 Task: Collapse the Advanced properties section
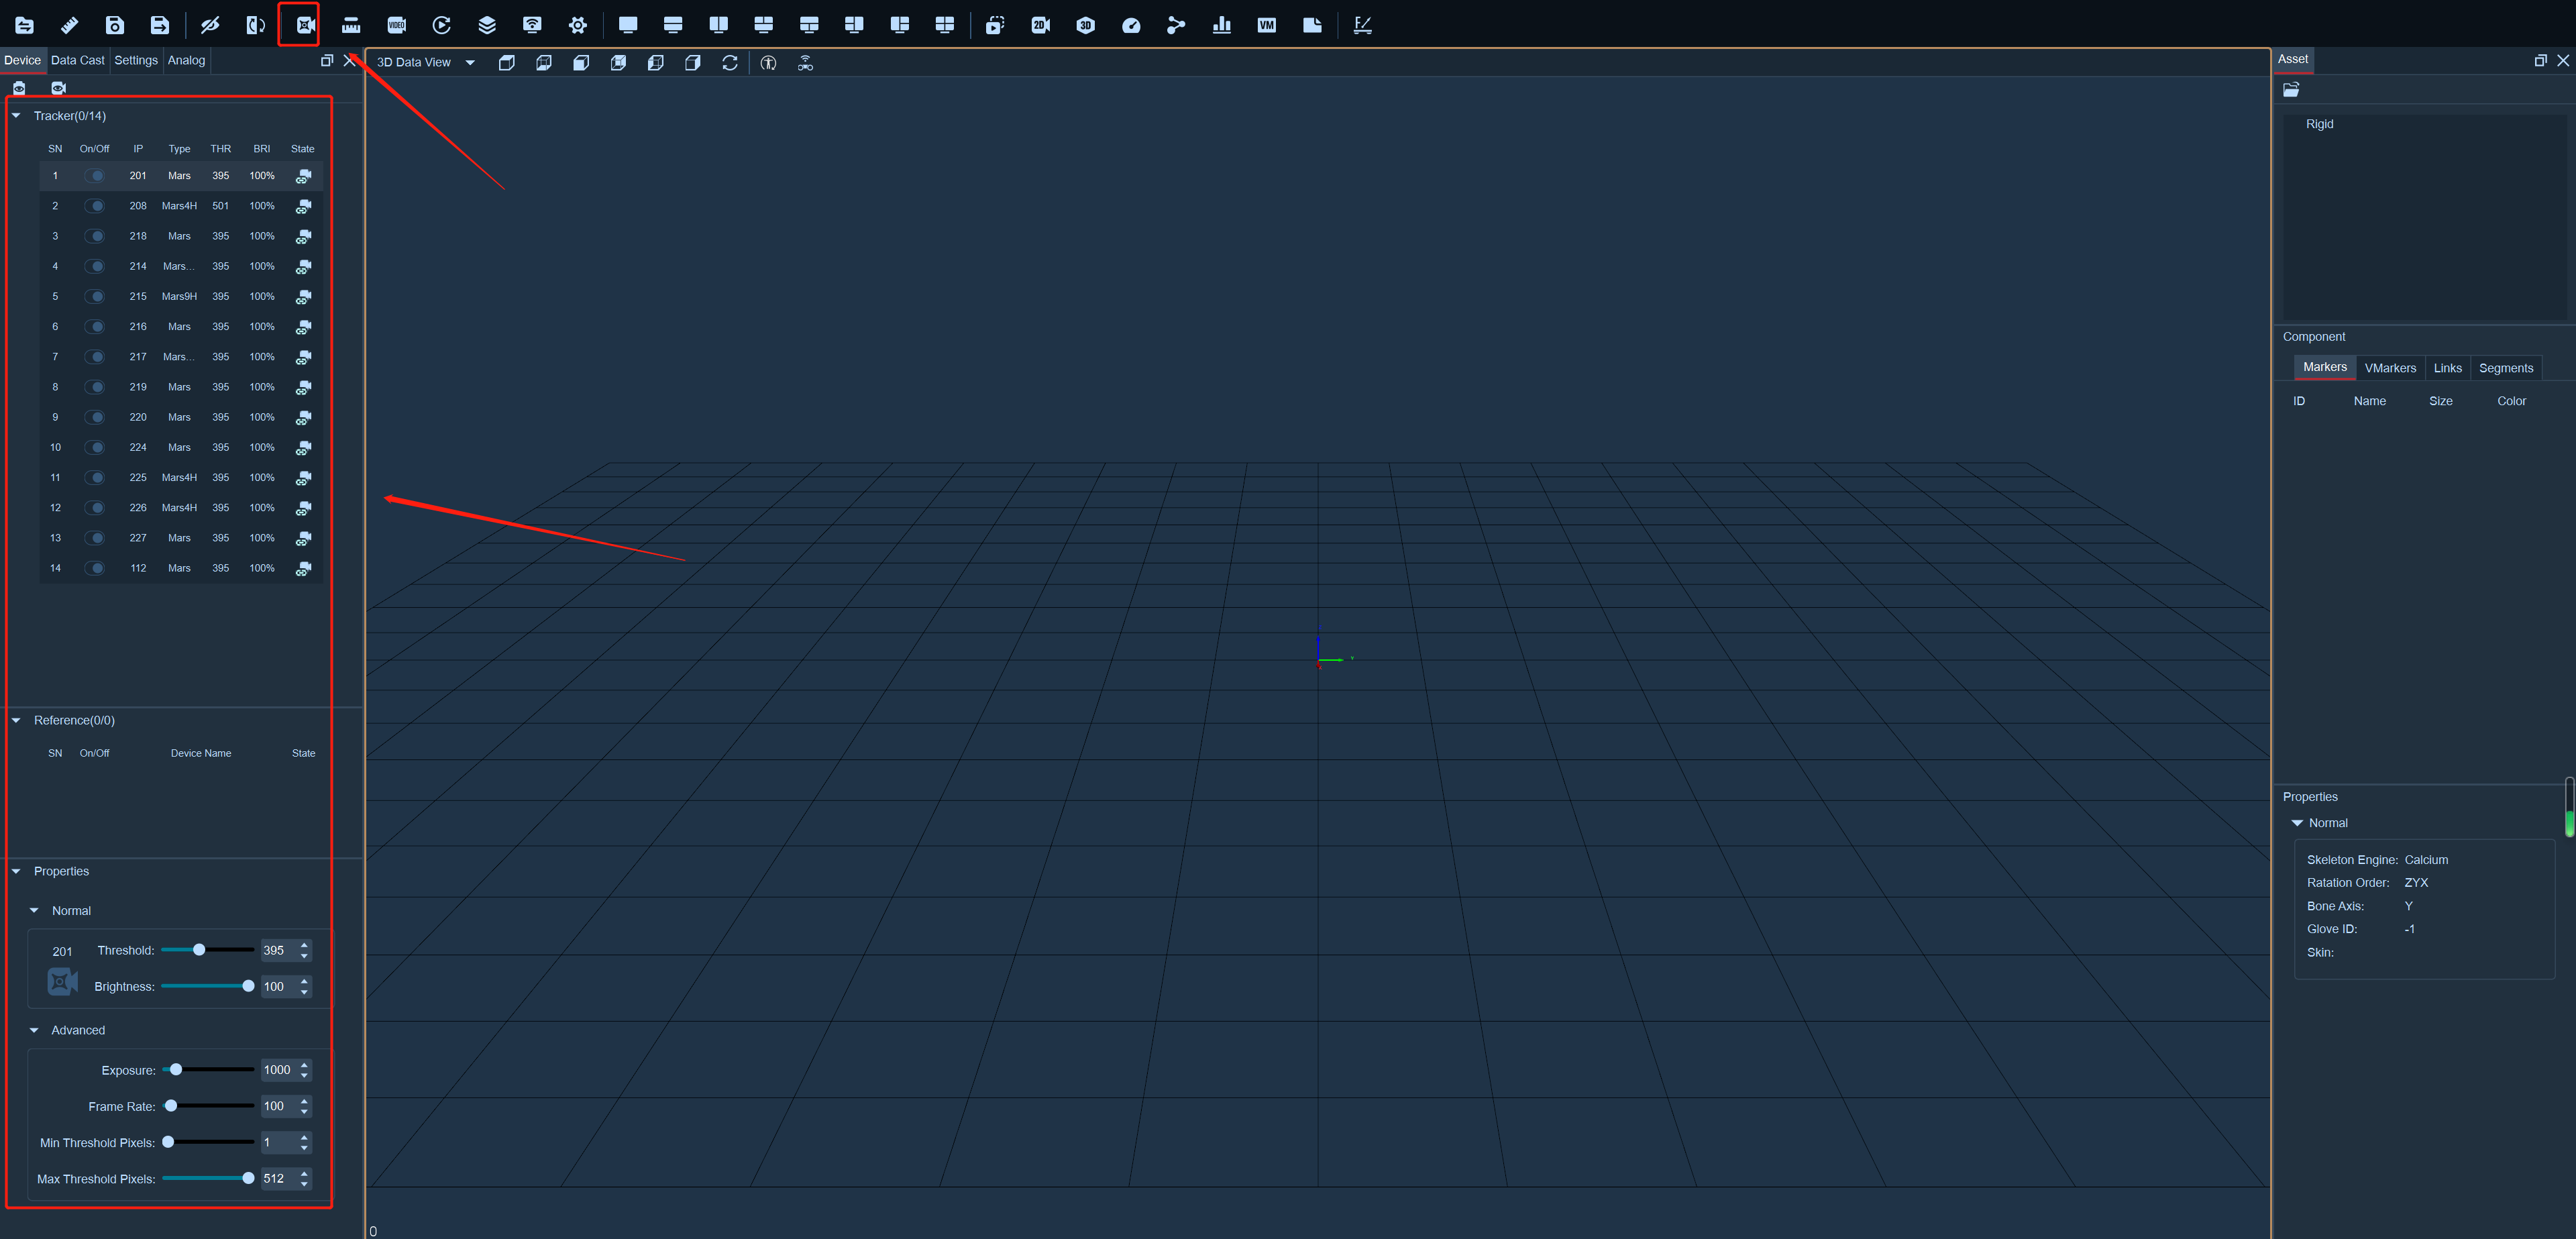(x=34, y=1030)
